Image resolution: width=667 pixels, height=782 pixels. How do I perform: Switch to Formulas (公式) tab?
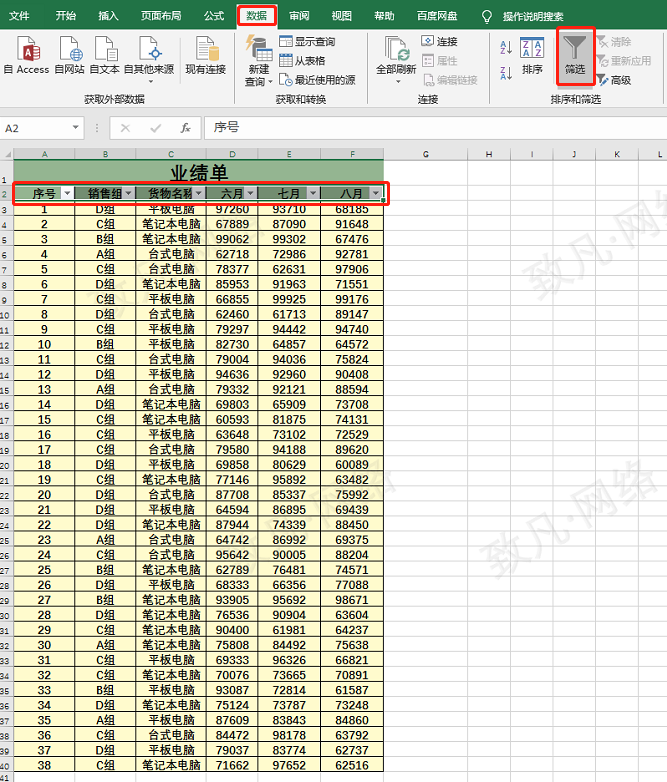point(214,16)
